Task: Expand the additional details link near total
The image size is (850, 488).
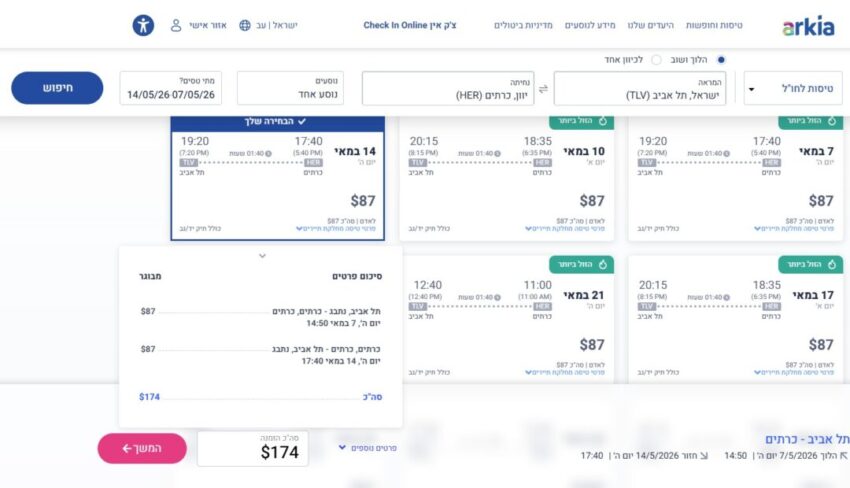Action: click(x=368, y=448)
